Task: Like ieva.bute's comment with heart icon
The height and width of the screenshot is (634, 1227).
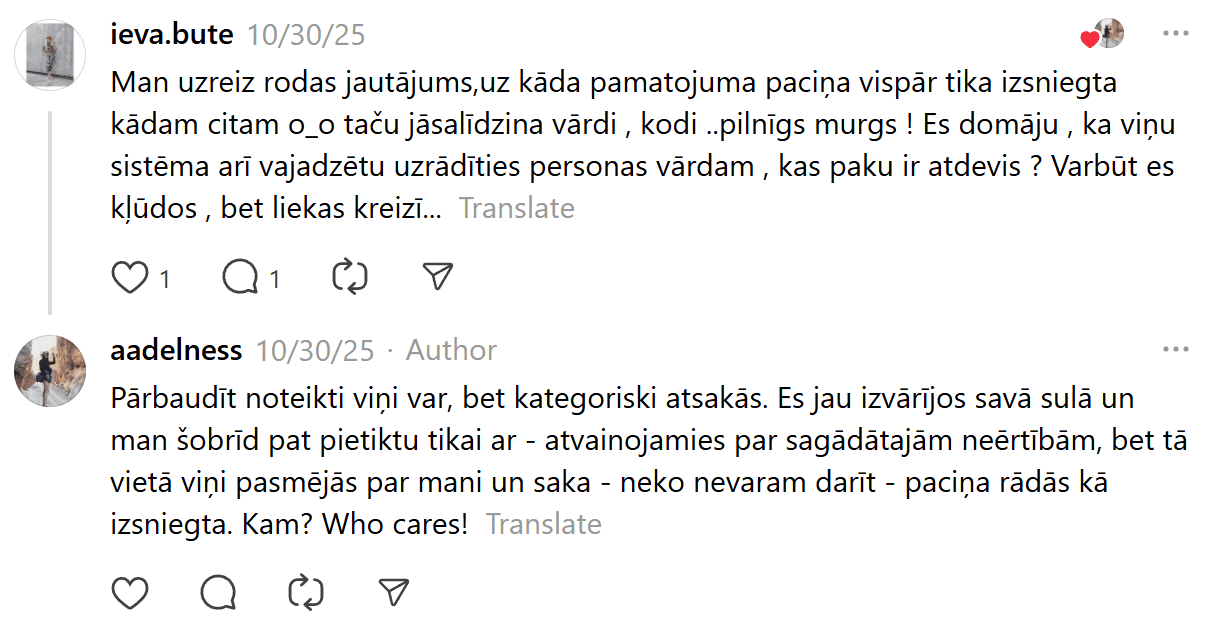Action: click(x=129, y=277)
